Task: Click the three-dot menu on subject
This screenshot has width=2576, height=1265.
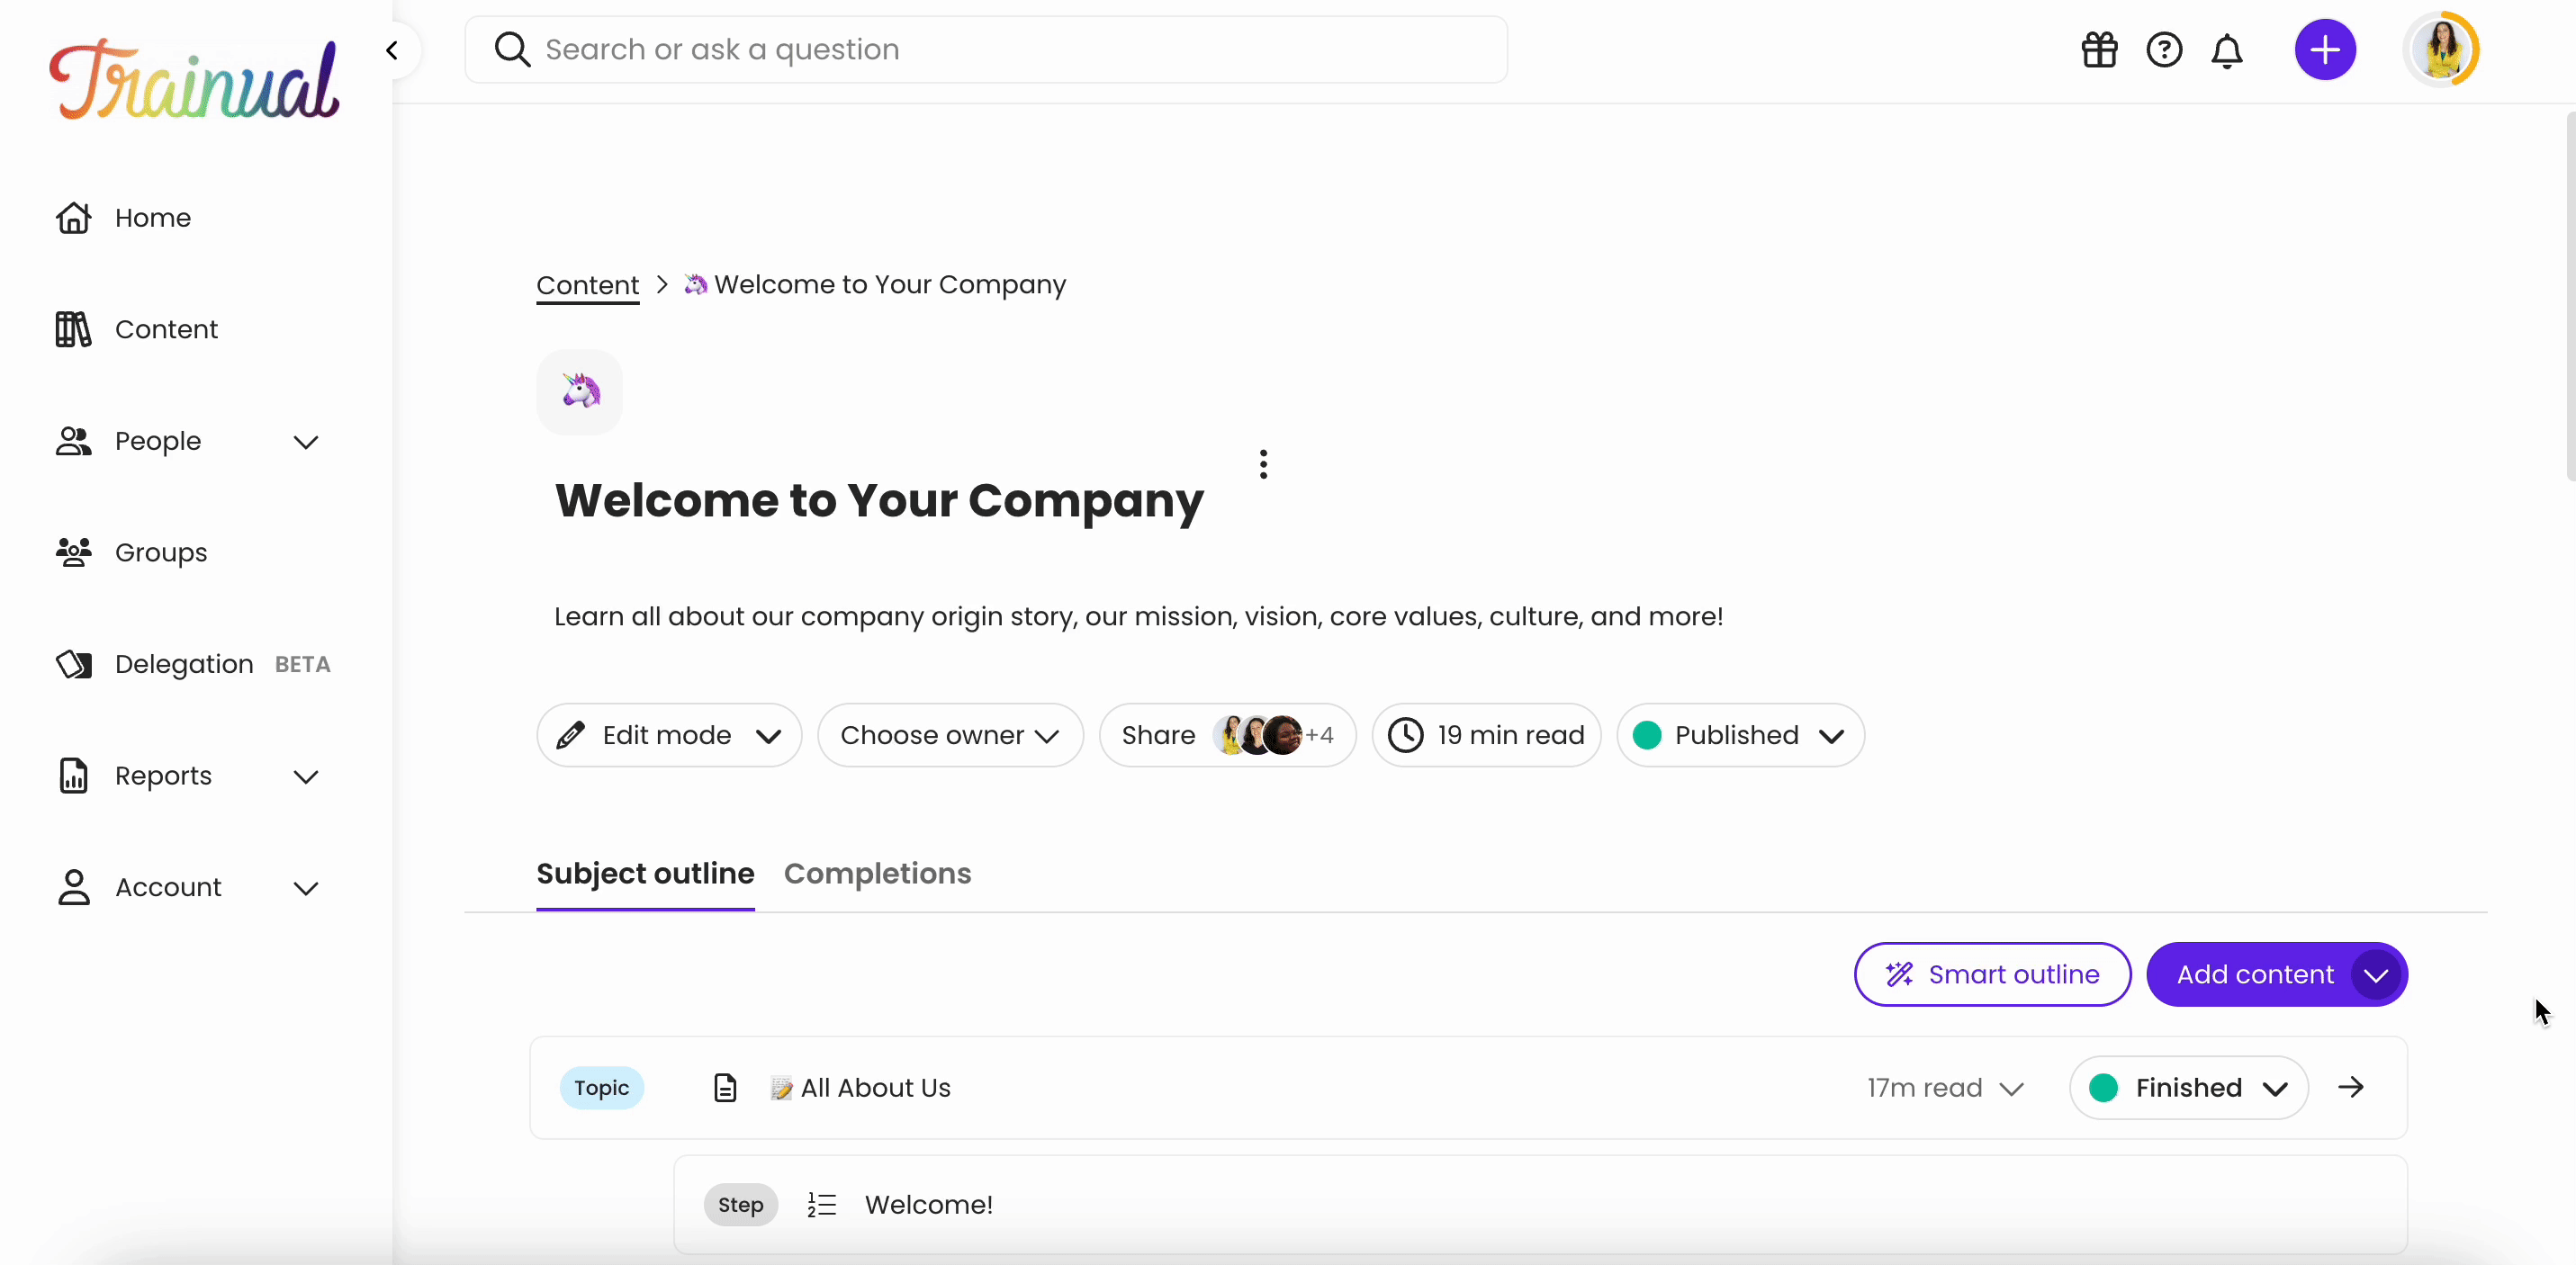Action: click(x=1262, y=462)
